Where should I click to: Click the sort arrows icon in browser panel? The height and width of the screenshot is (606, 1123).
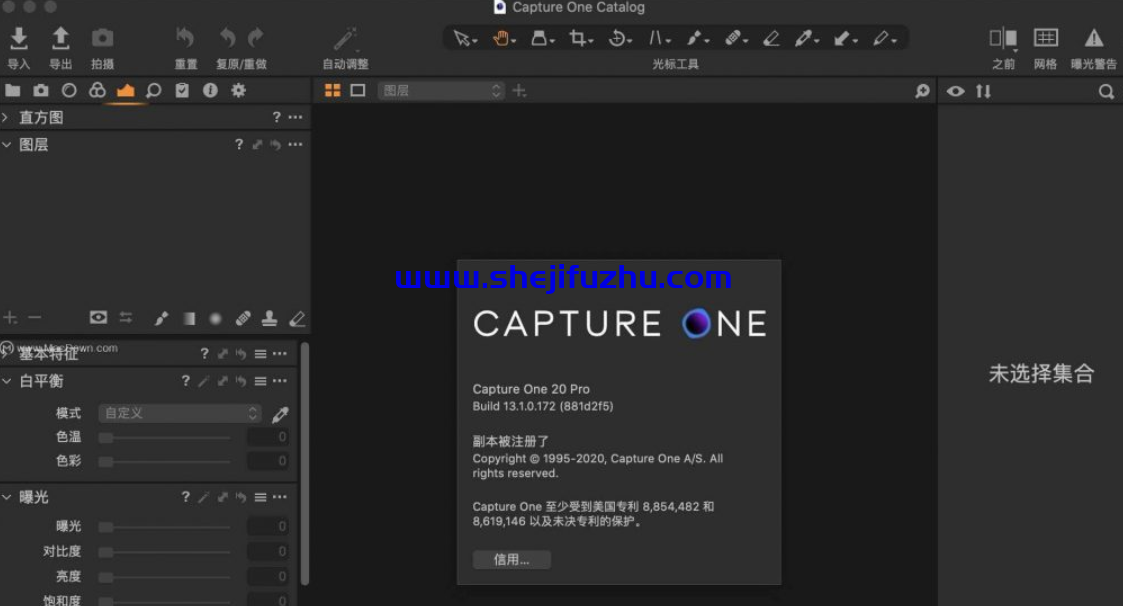[x=983, y=92]
